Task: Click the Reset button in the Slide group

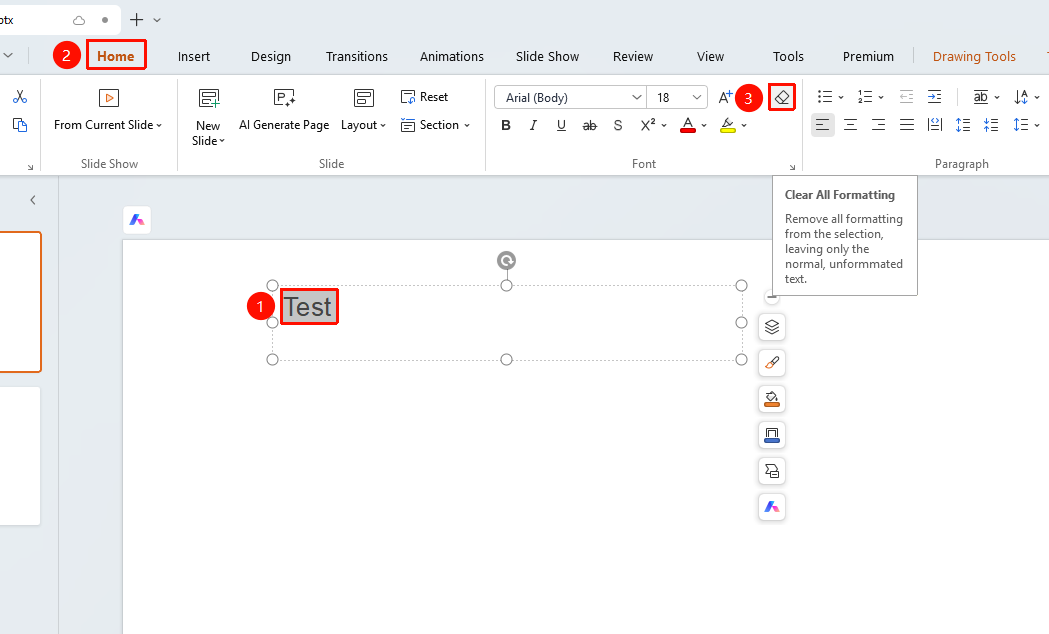Action: (424, 97)
